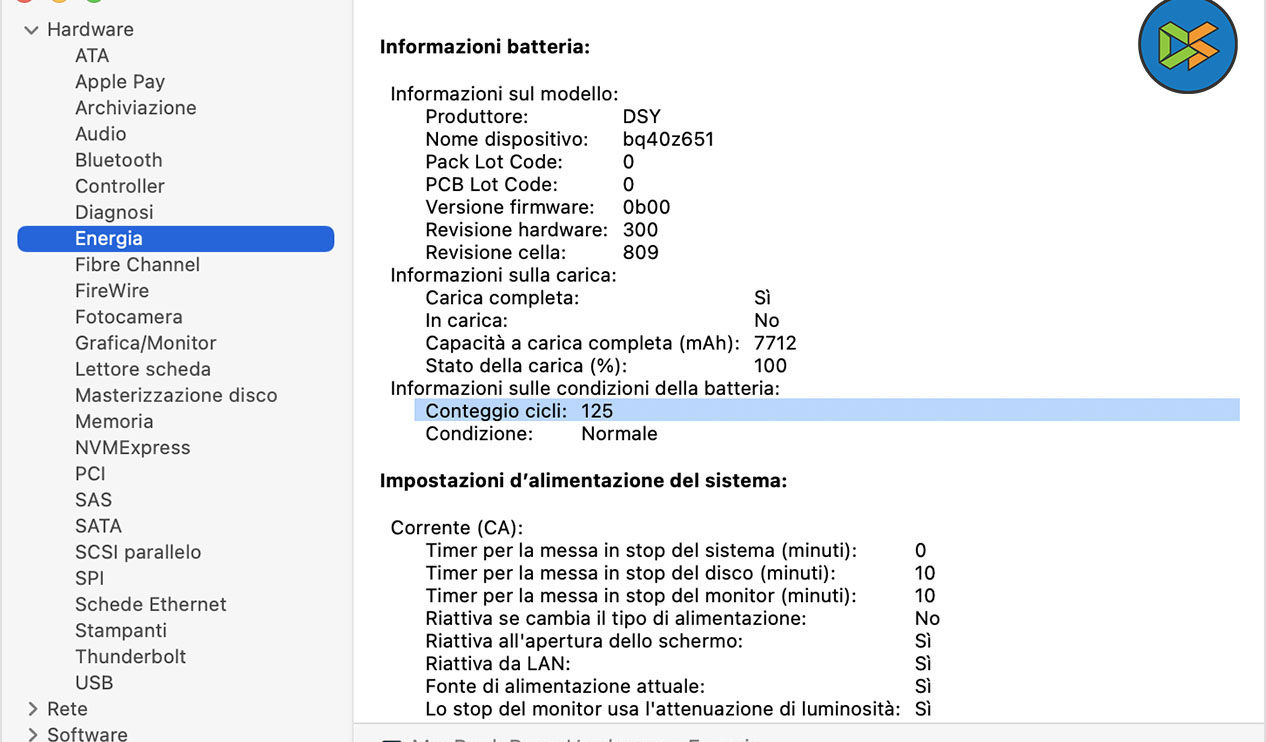The image size is (1266, 742).
Task: Select the Capacità a carica completa row
Action: (x=610, y=343)
